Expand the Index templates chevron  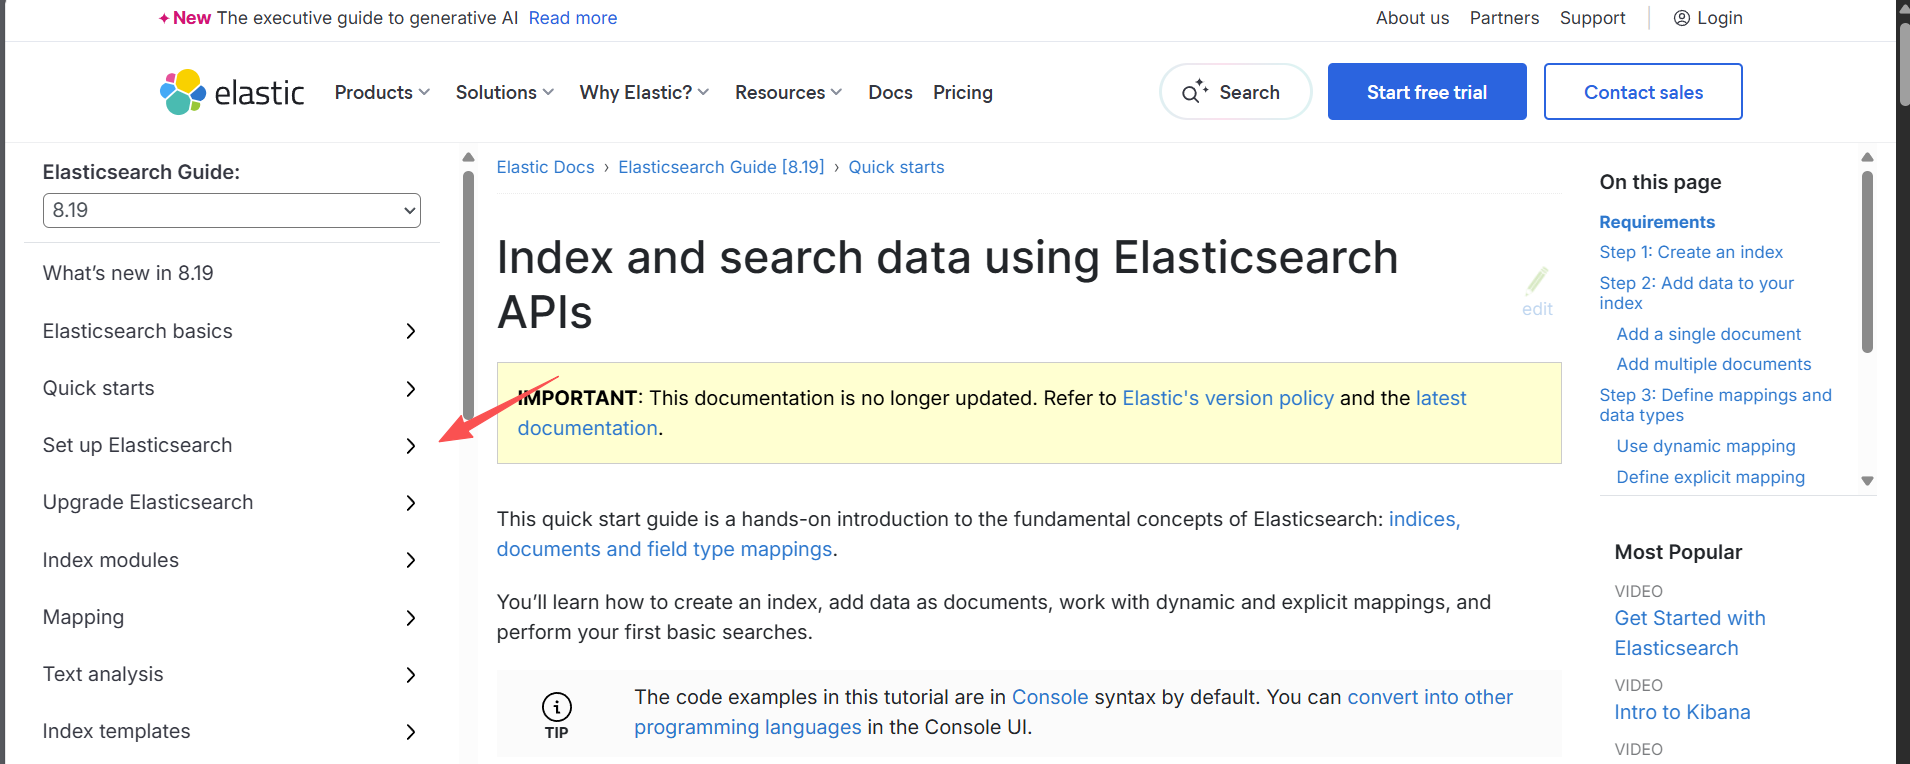click(x=410, y=732)
